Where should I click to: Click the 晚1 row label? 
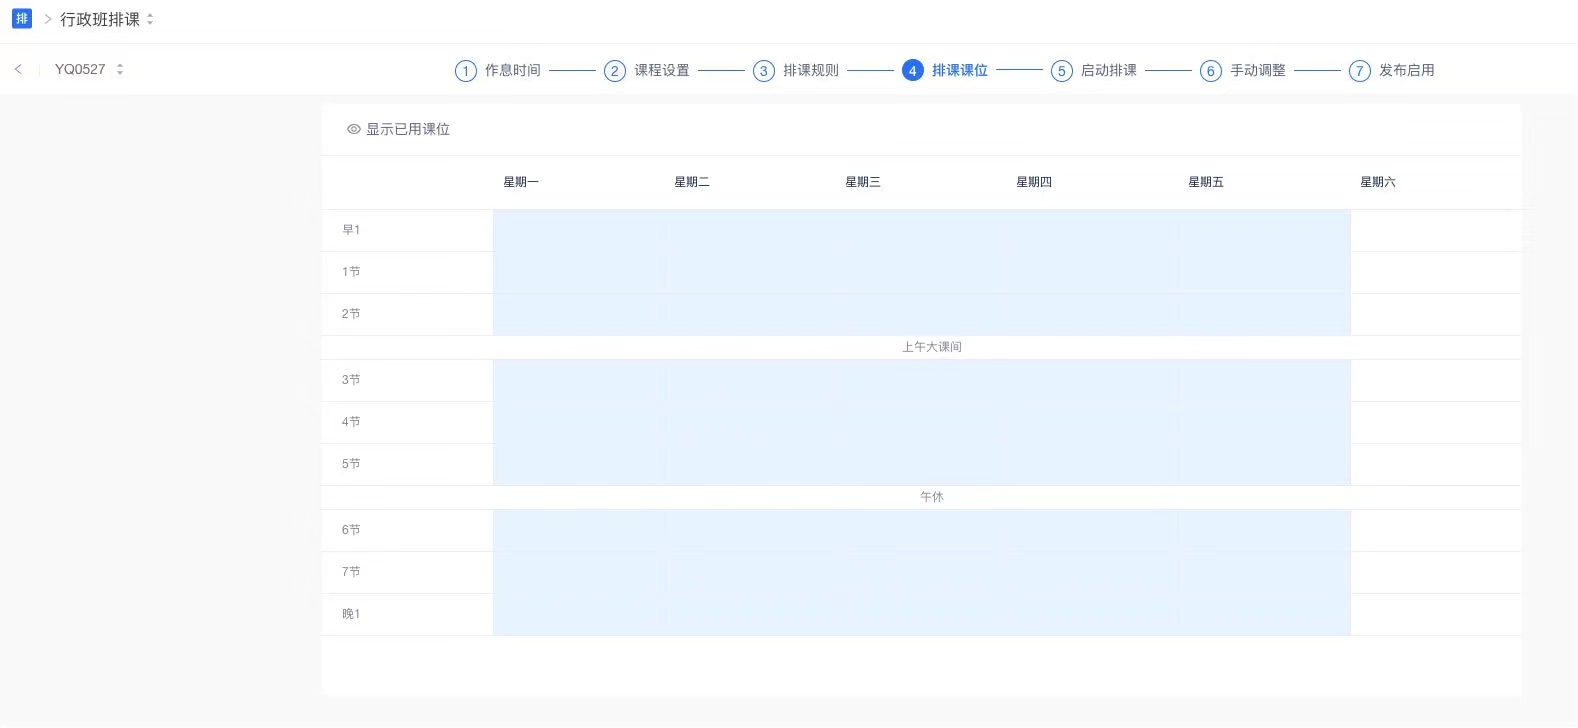(x=351, y=614)
